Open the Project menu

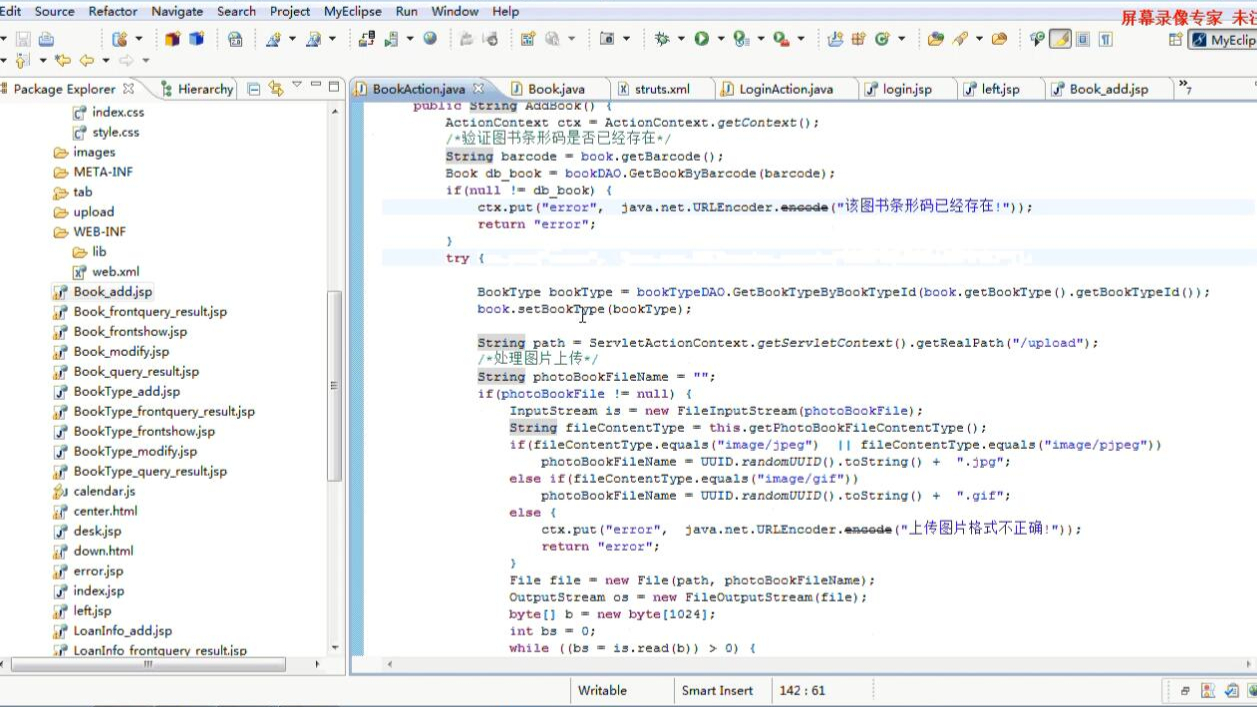point(290,11)
